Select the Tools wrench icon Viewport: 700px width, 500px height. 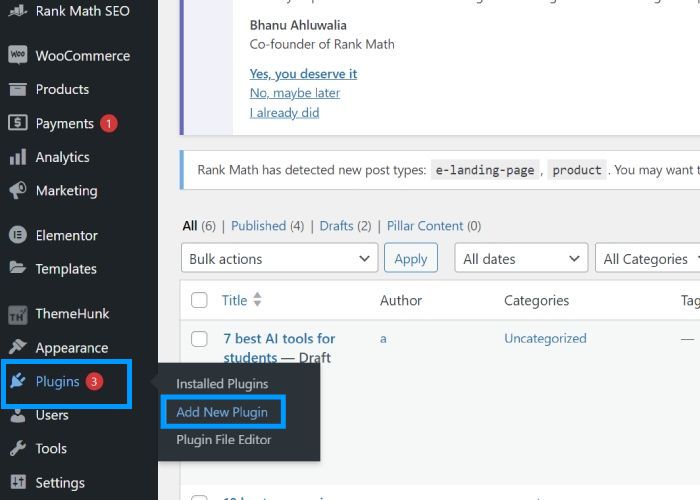coord(17,448)
